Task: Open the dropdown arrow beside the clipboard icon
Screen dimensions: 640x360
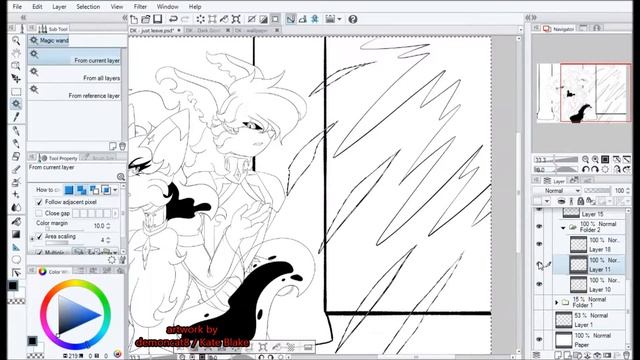Action: click(x=339, y=19)
